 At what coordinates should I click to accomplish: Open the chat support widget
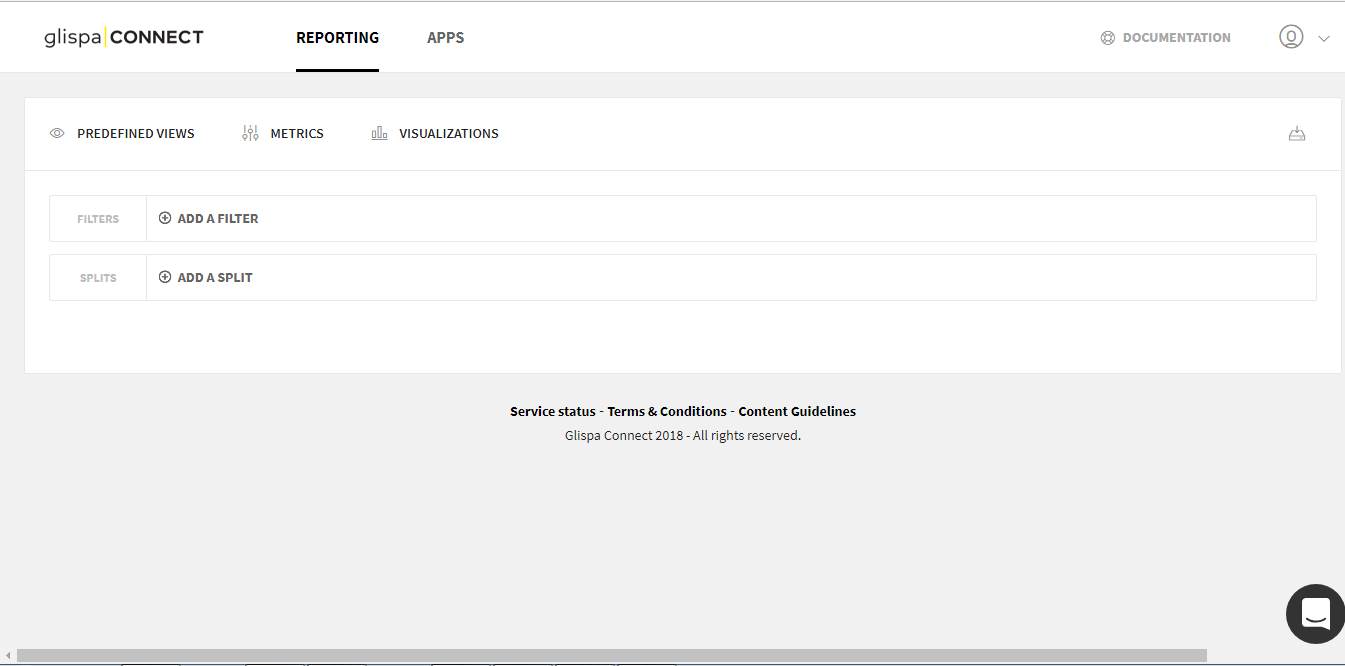(1315, 614)
